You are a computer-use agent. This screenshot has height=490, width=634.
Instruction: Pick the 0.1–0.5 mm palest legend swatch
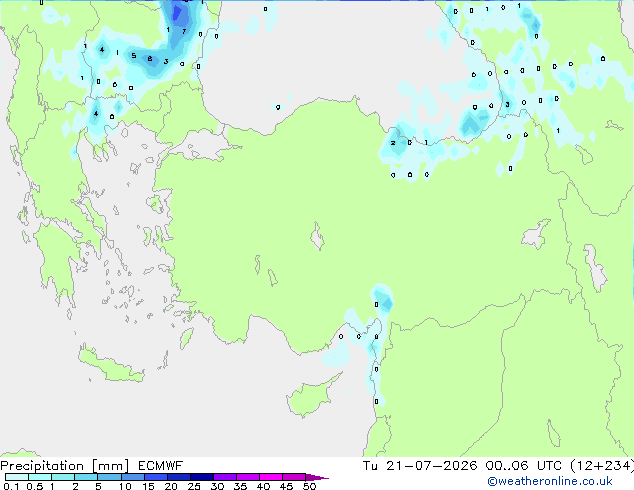coord(17,477)
